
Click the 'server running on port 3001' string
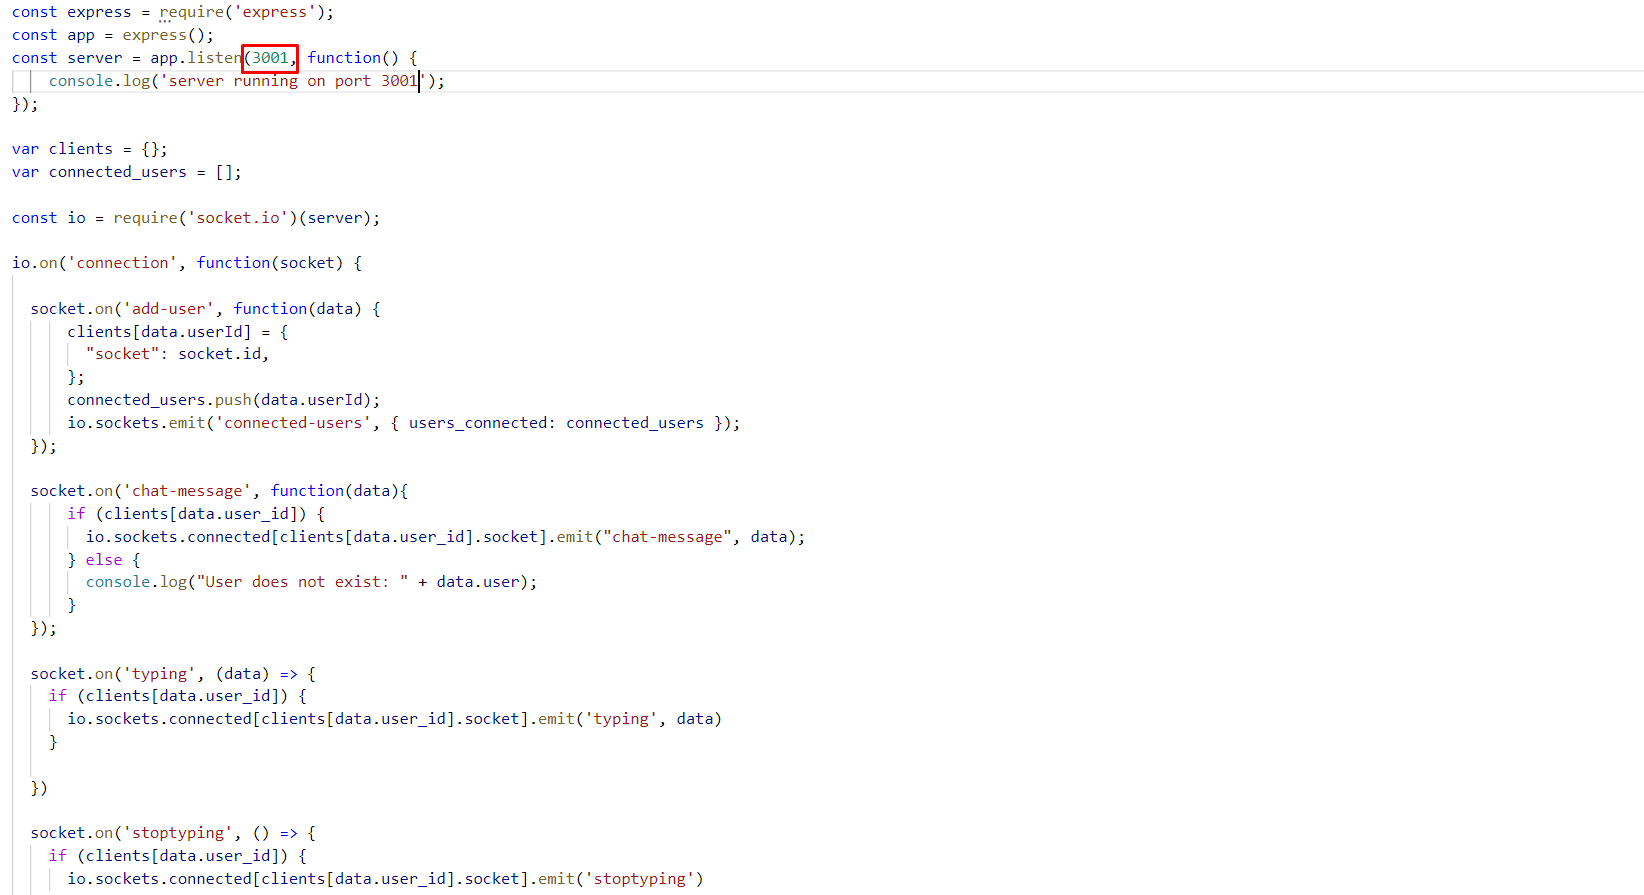tap(293, 81)
